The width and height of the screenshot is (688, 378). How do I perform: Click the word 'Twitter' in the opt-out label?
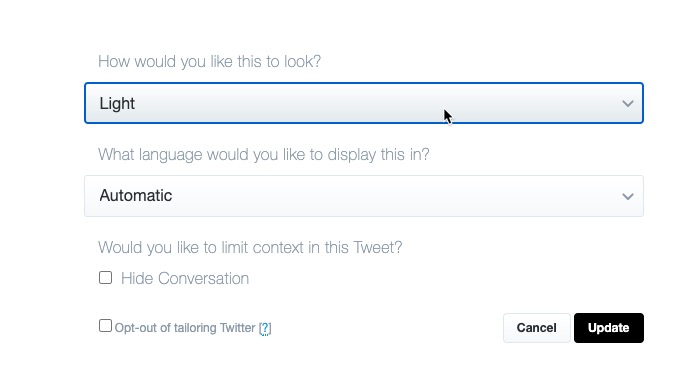point(237,328)
